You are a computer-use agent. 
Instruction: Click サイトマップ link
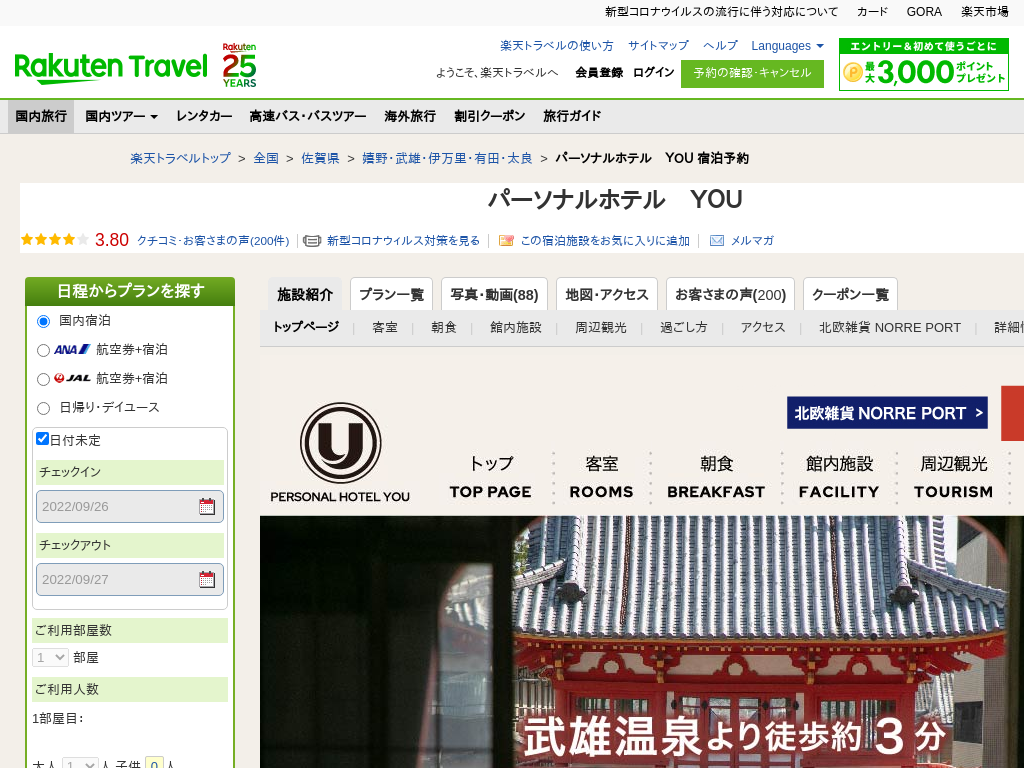pyautogui.click(x=658, y=46)
